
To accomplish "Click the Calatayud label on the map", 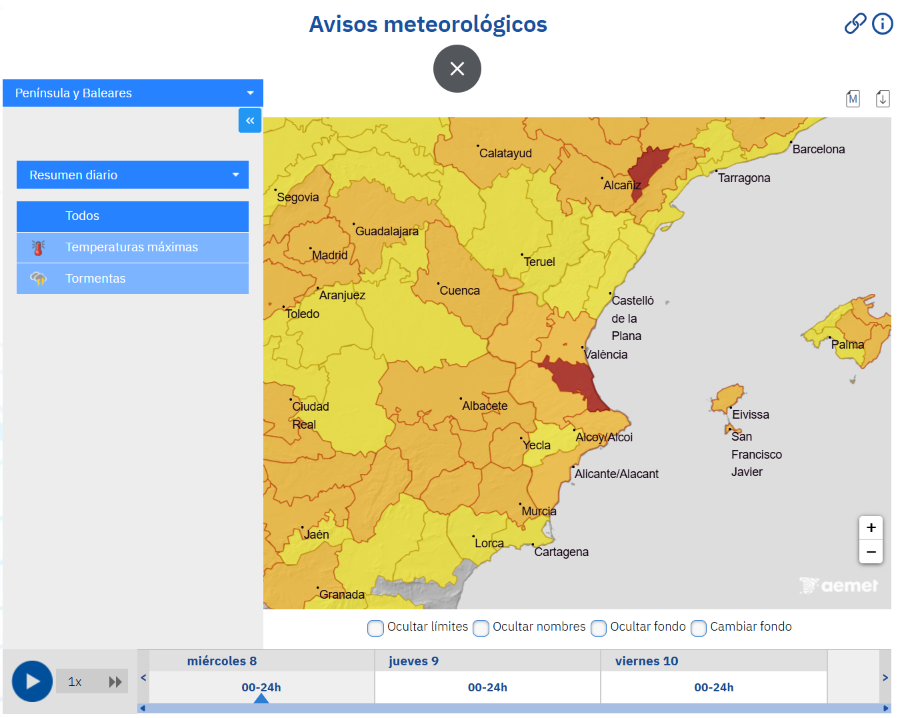I will click(x=506, y=153).
